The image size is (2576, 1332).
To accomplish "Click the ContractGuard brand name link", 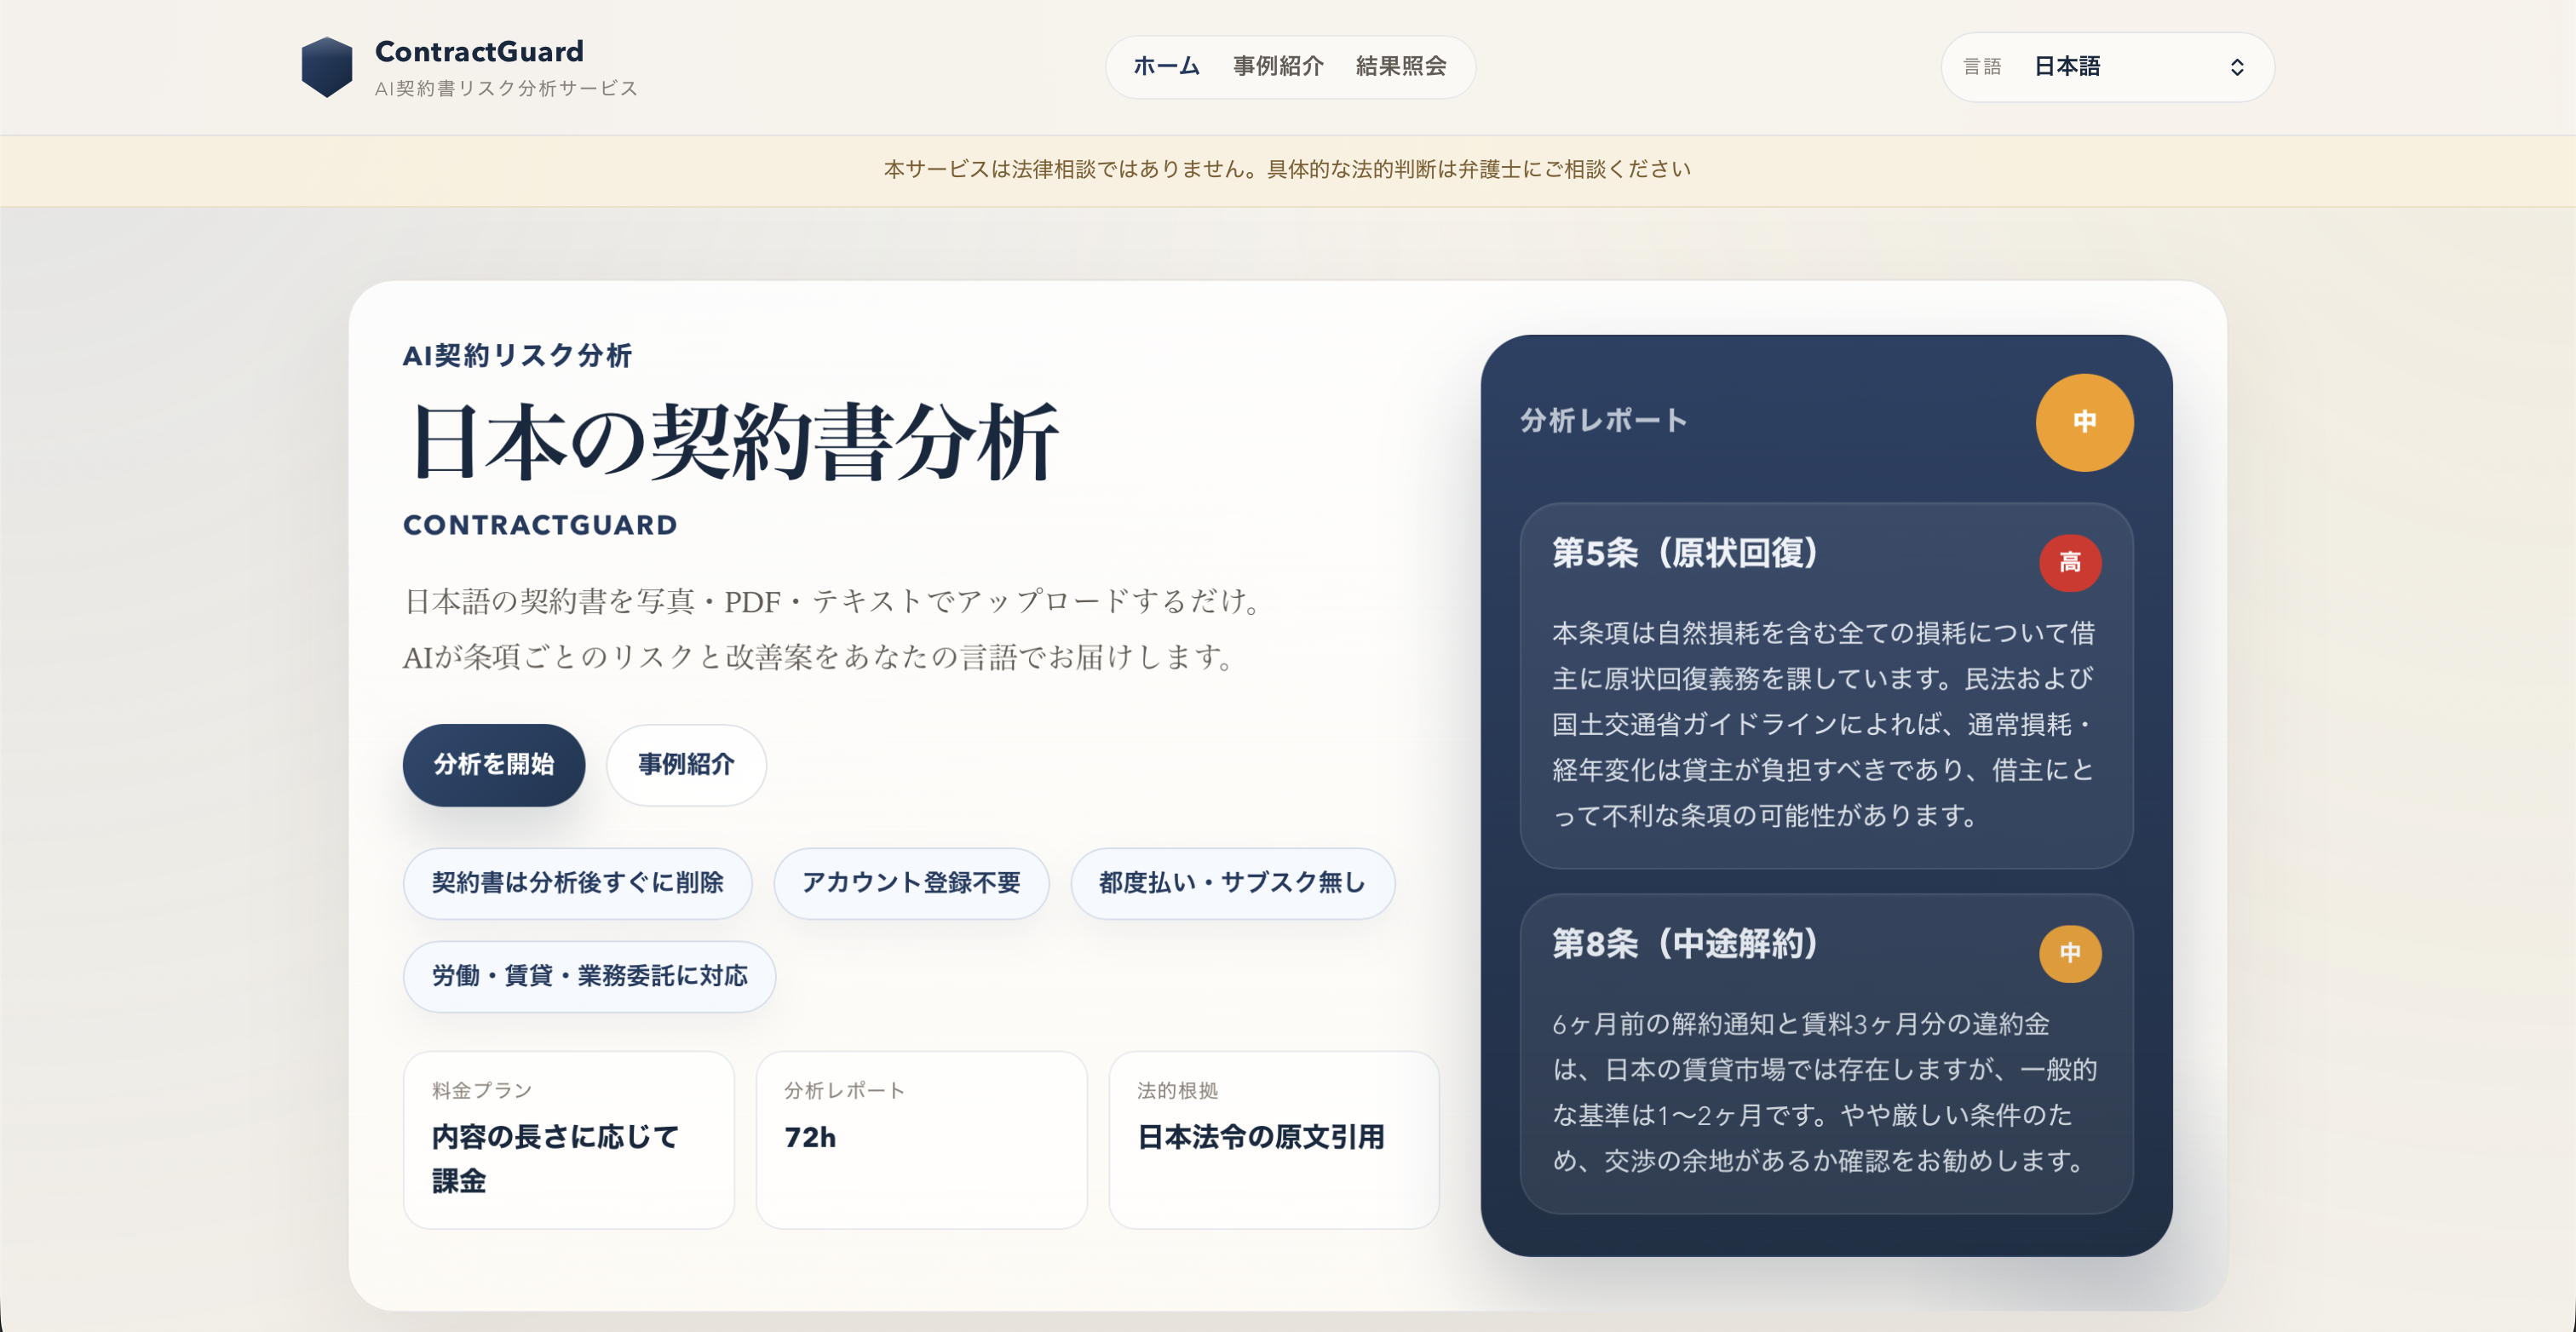I will [x=479, y=52].
